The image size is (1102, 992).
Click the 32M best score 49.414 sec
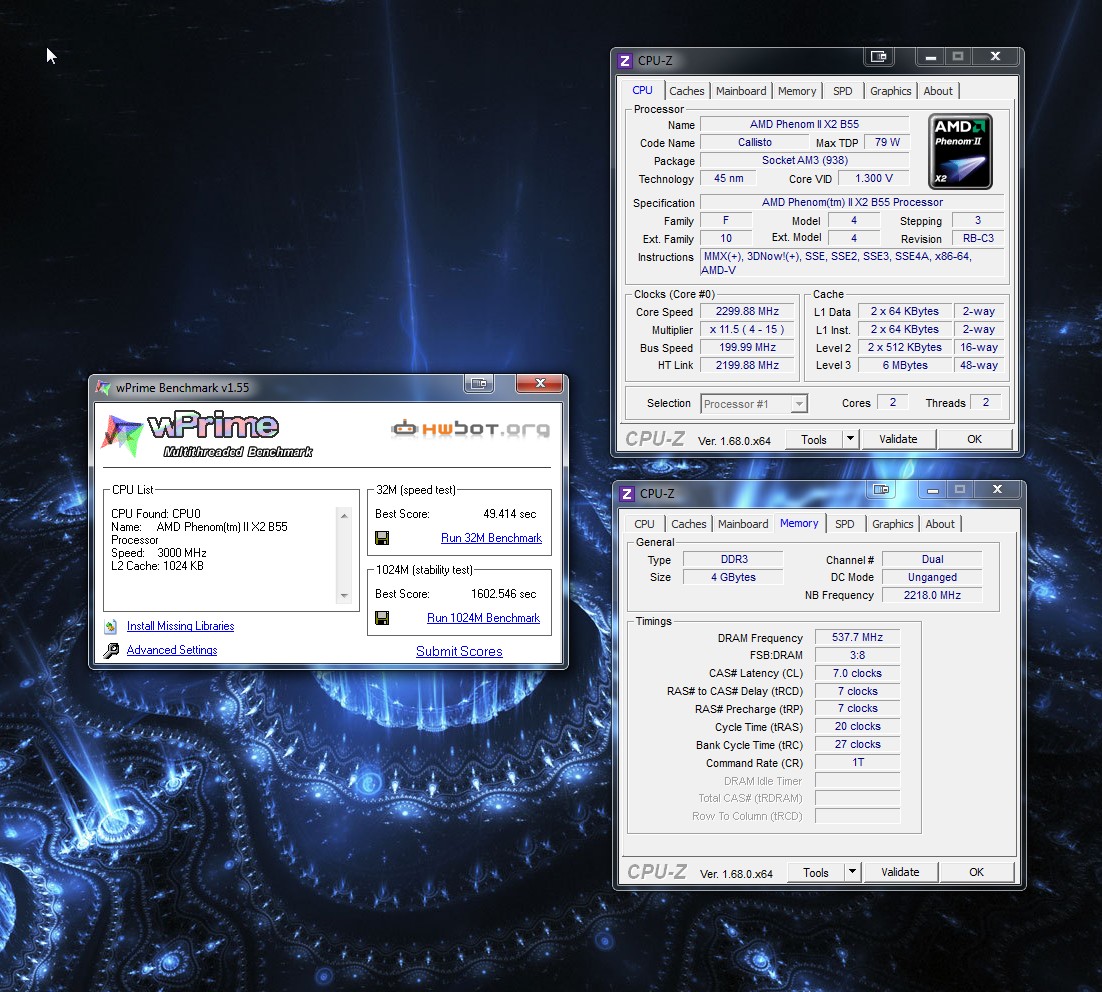click(510, 514)
